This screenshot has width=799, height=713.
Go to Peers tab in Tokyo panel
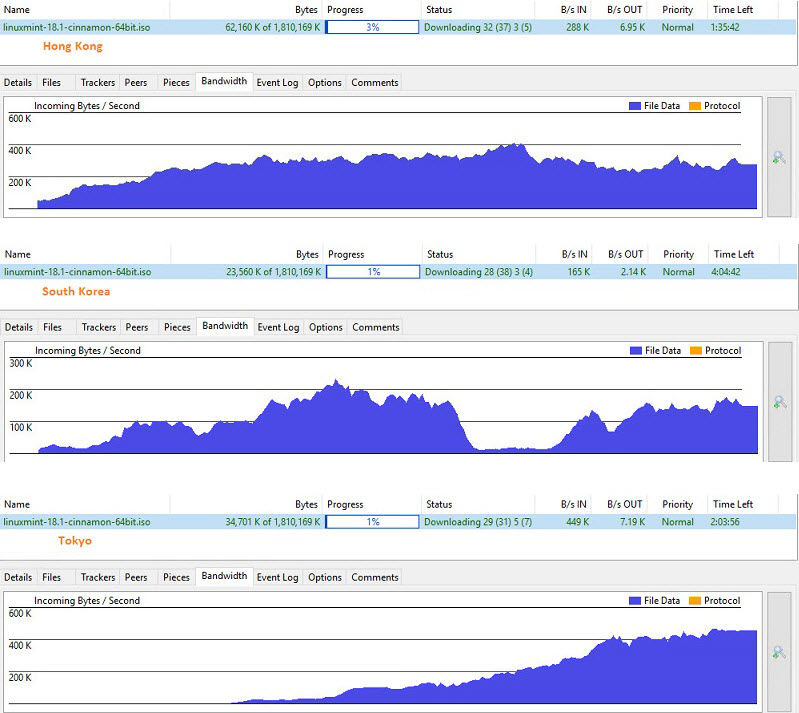coord(136,577)
